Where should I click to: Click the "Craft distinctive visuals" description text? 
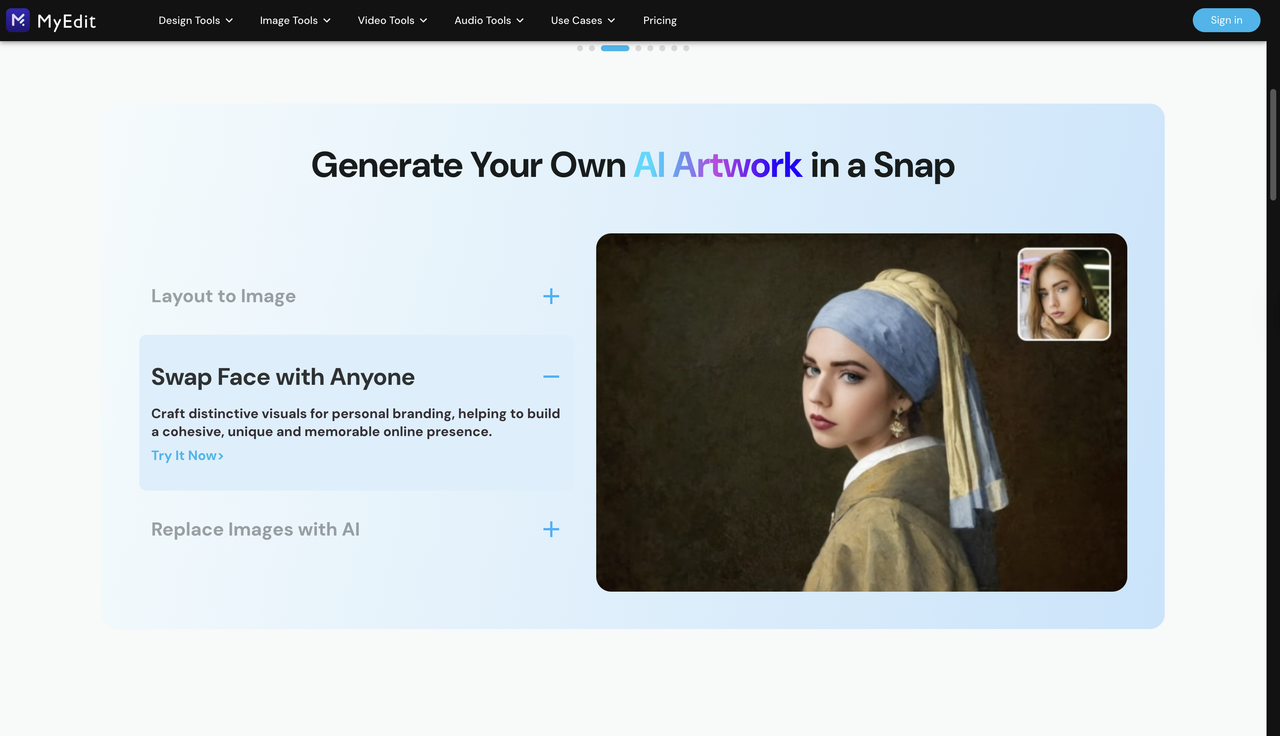[356, 423]
